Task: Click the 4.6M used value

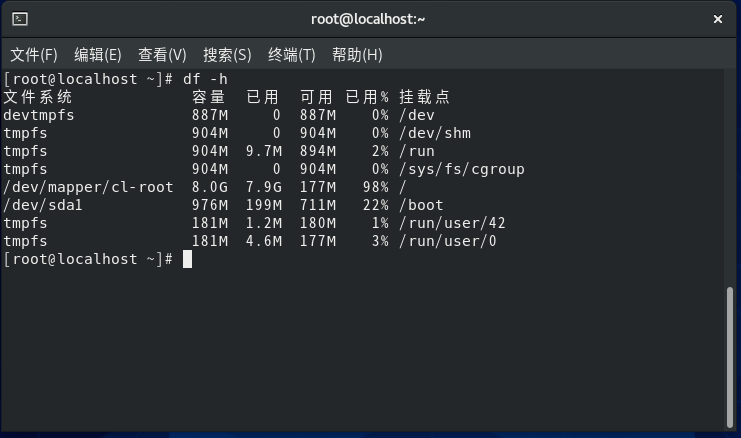Action: tap(264, 241)
